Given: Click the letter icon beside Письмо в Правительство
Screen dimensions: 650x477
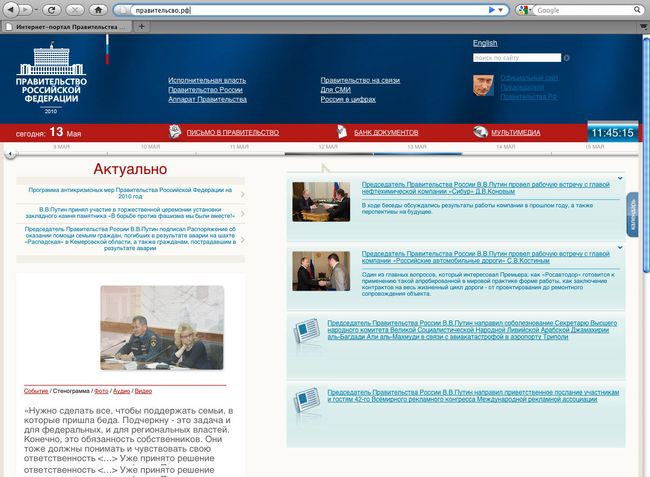Looking at the screenshot, I should click(175, 132).
